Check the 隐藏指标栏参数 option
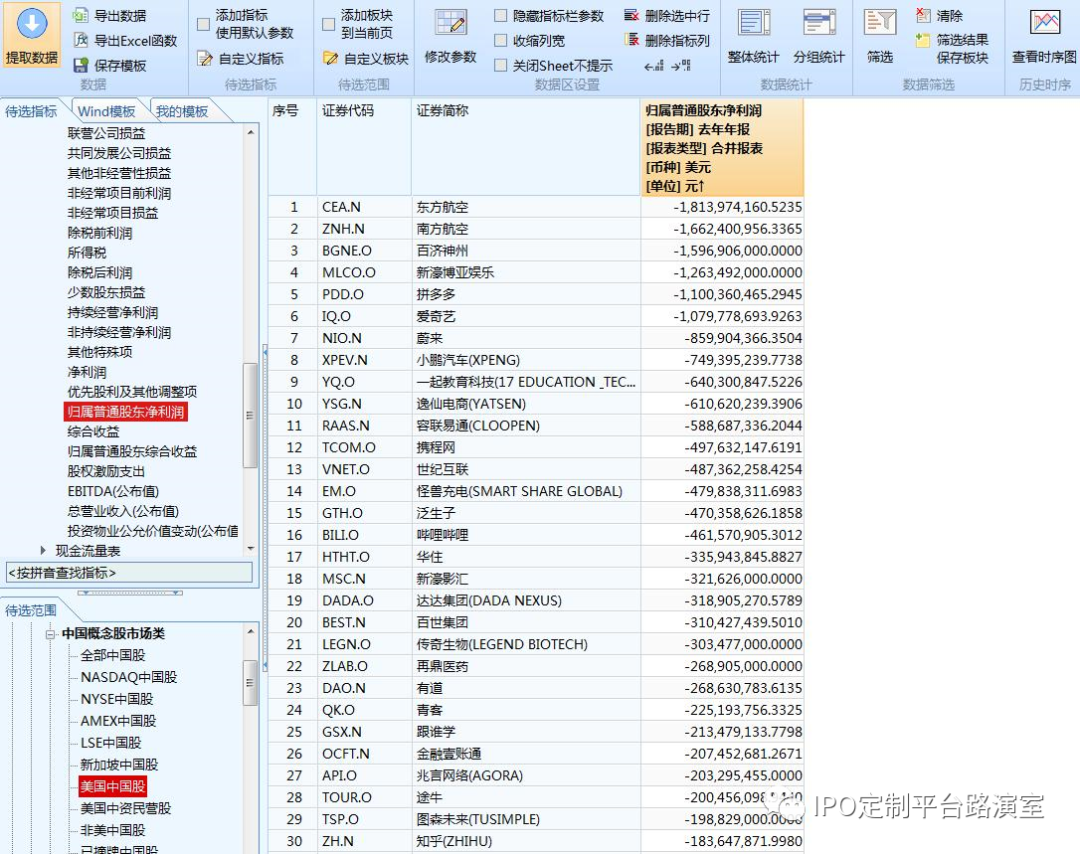Viewport: 1080px width, 854px height. [x=501, y=15]
